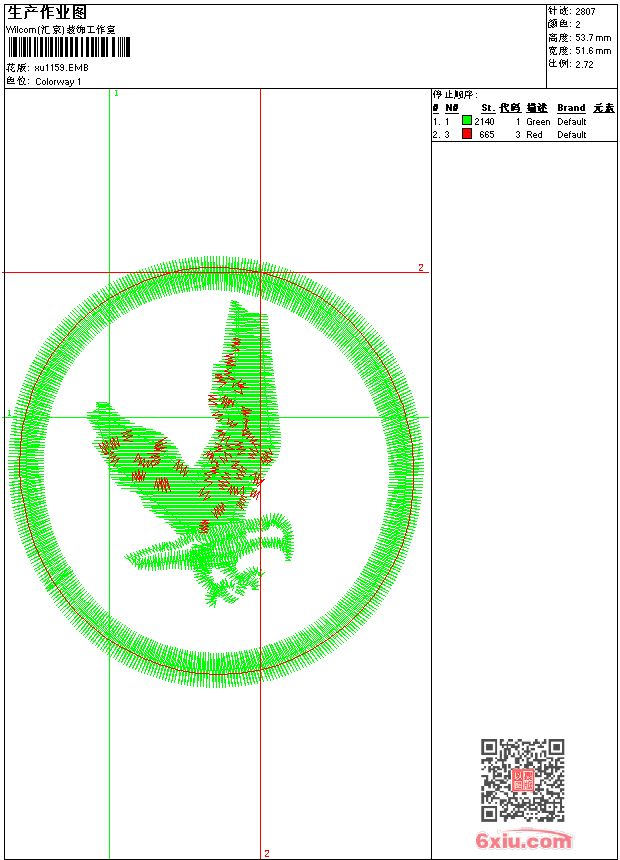Click the 元素 column header
Image resolution: width=620 pixels, height=860 pixels.
pos(604,108)
